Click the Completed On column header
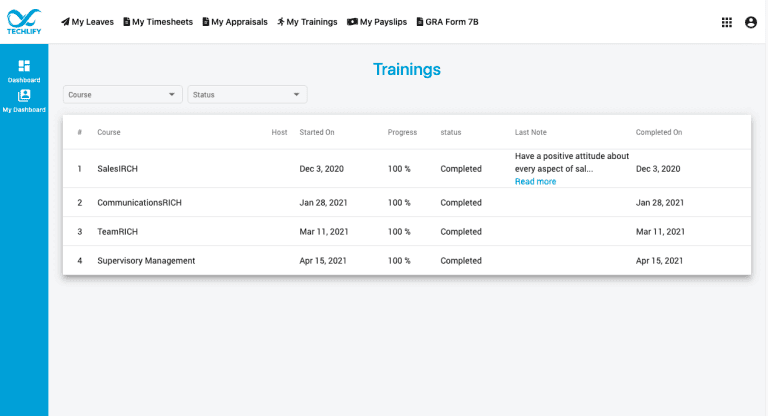 tap(659, 132)
